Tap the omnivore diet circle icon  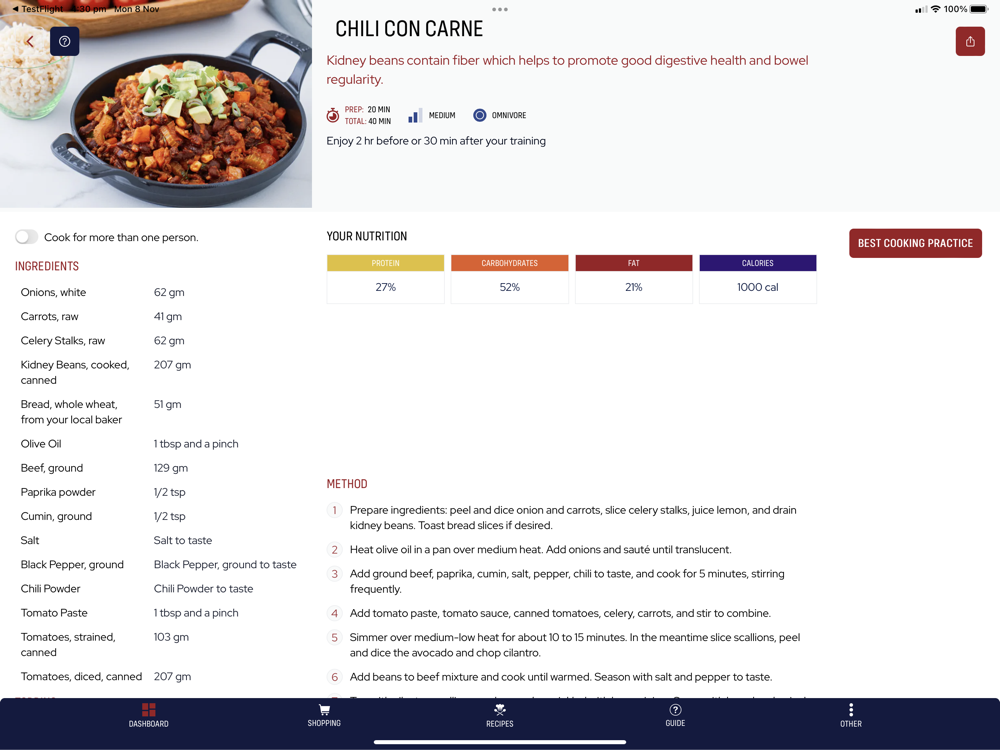(480, 115)
